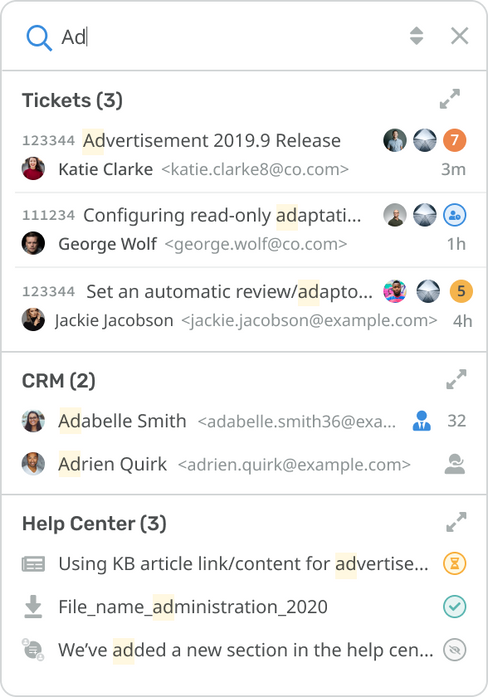The height and width of the screenshot is (697, 488).
Task: Click the orange 7 badge on Advertisement ticket
Action: pyautogui.click(x=455, y=140)
